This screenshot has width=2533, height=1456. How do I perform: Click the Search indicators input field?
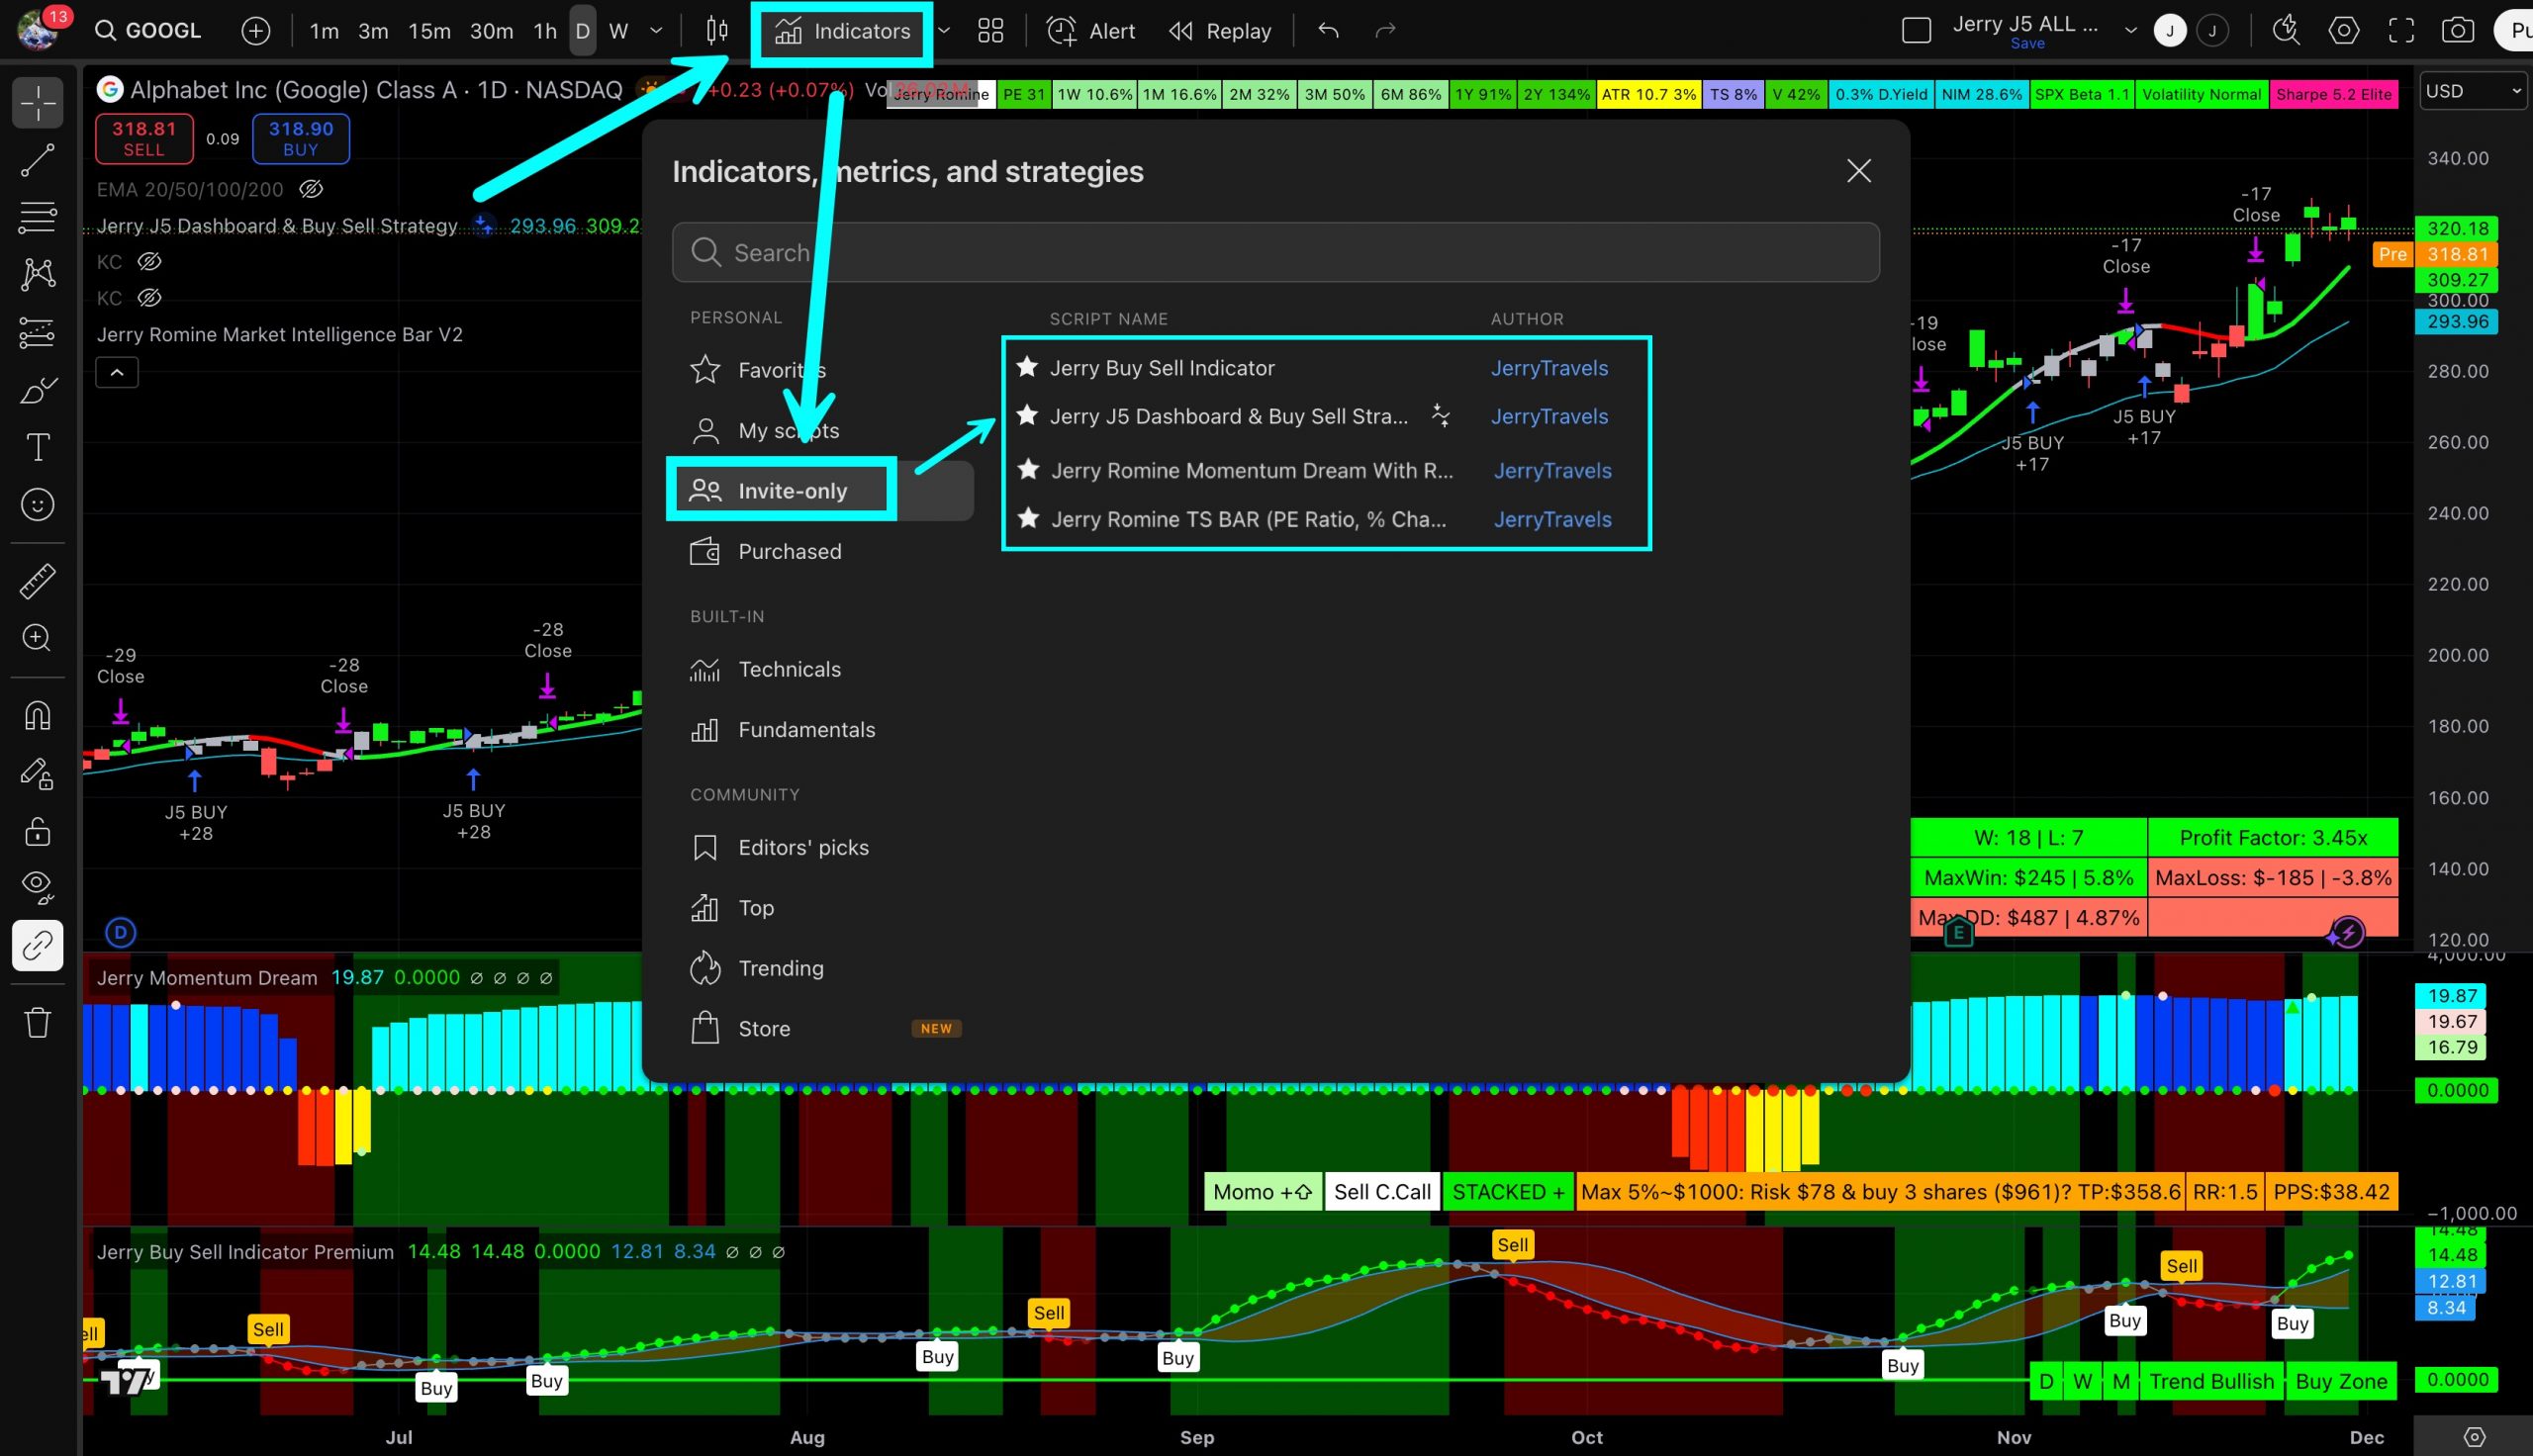point(1275,252)
